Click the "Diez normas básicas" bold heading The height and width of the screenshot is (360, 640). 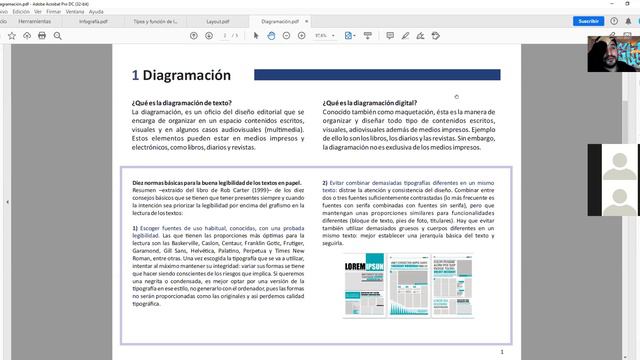tap(217, 183)
